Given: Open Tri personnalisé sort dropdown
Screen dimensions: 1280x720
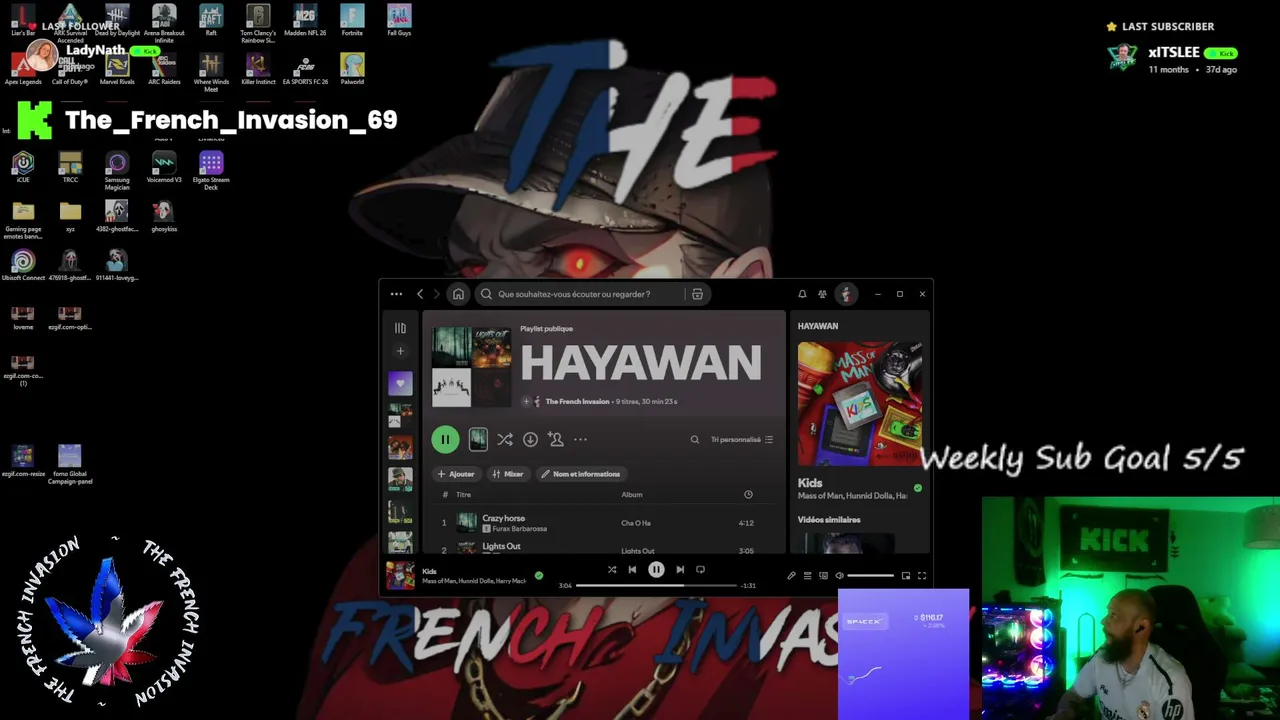Looking at the screenshot, I should [x=741, y=439].
